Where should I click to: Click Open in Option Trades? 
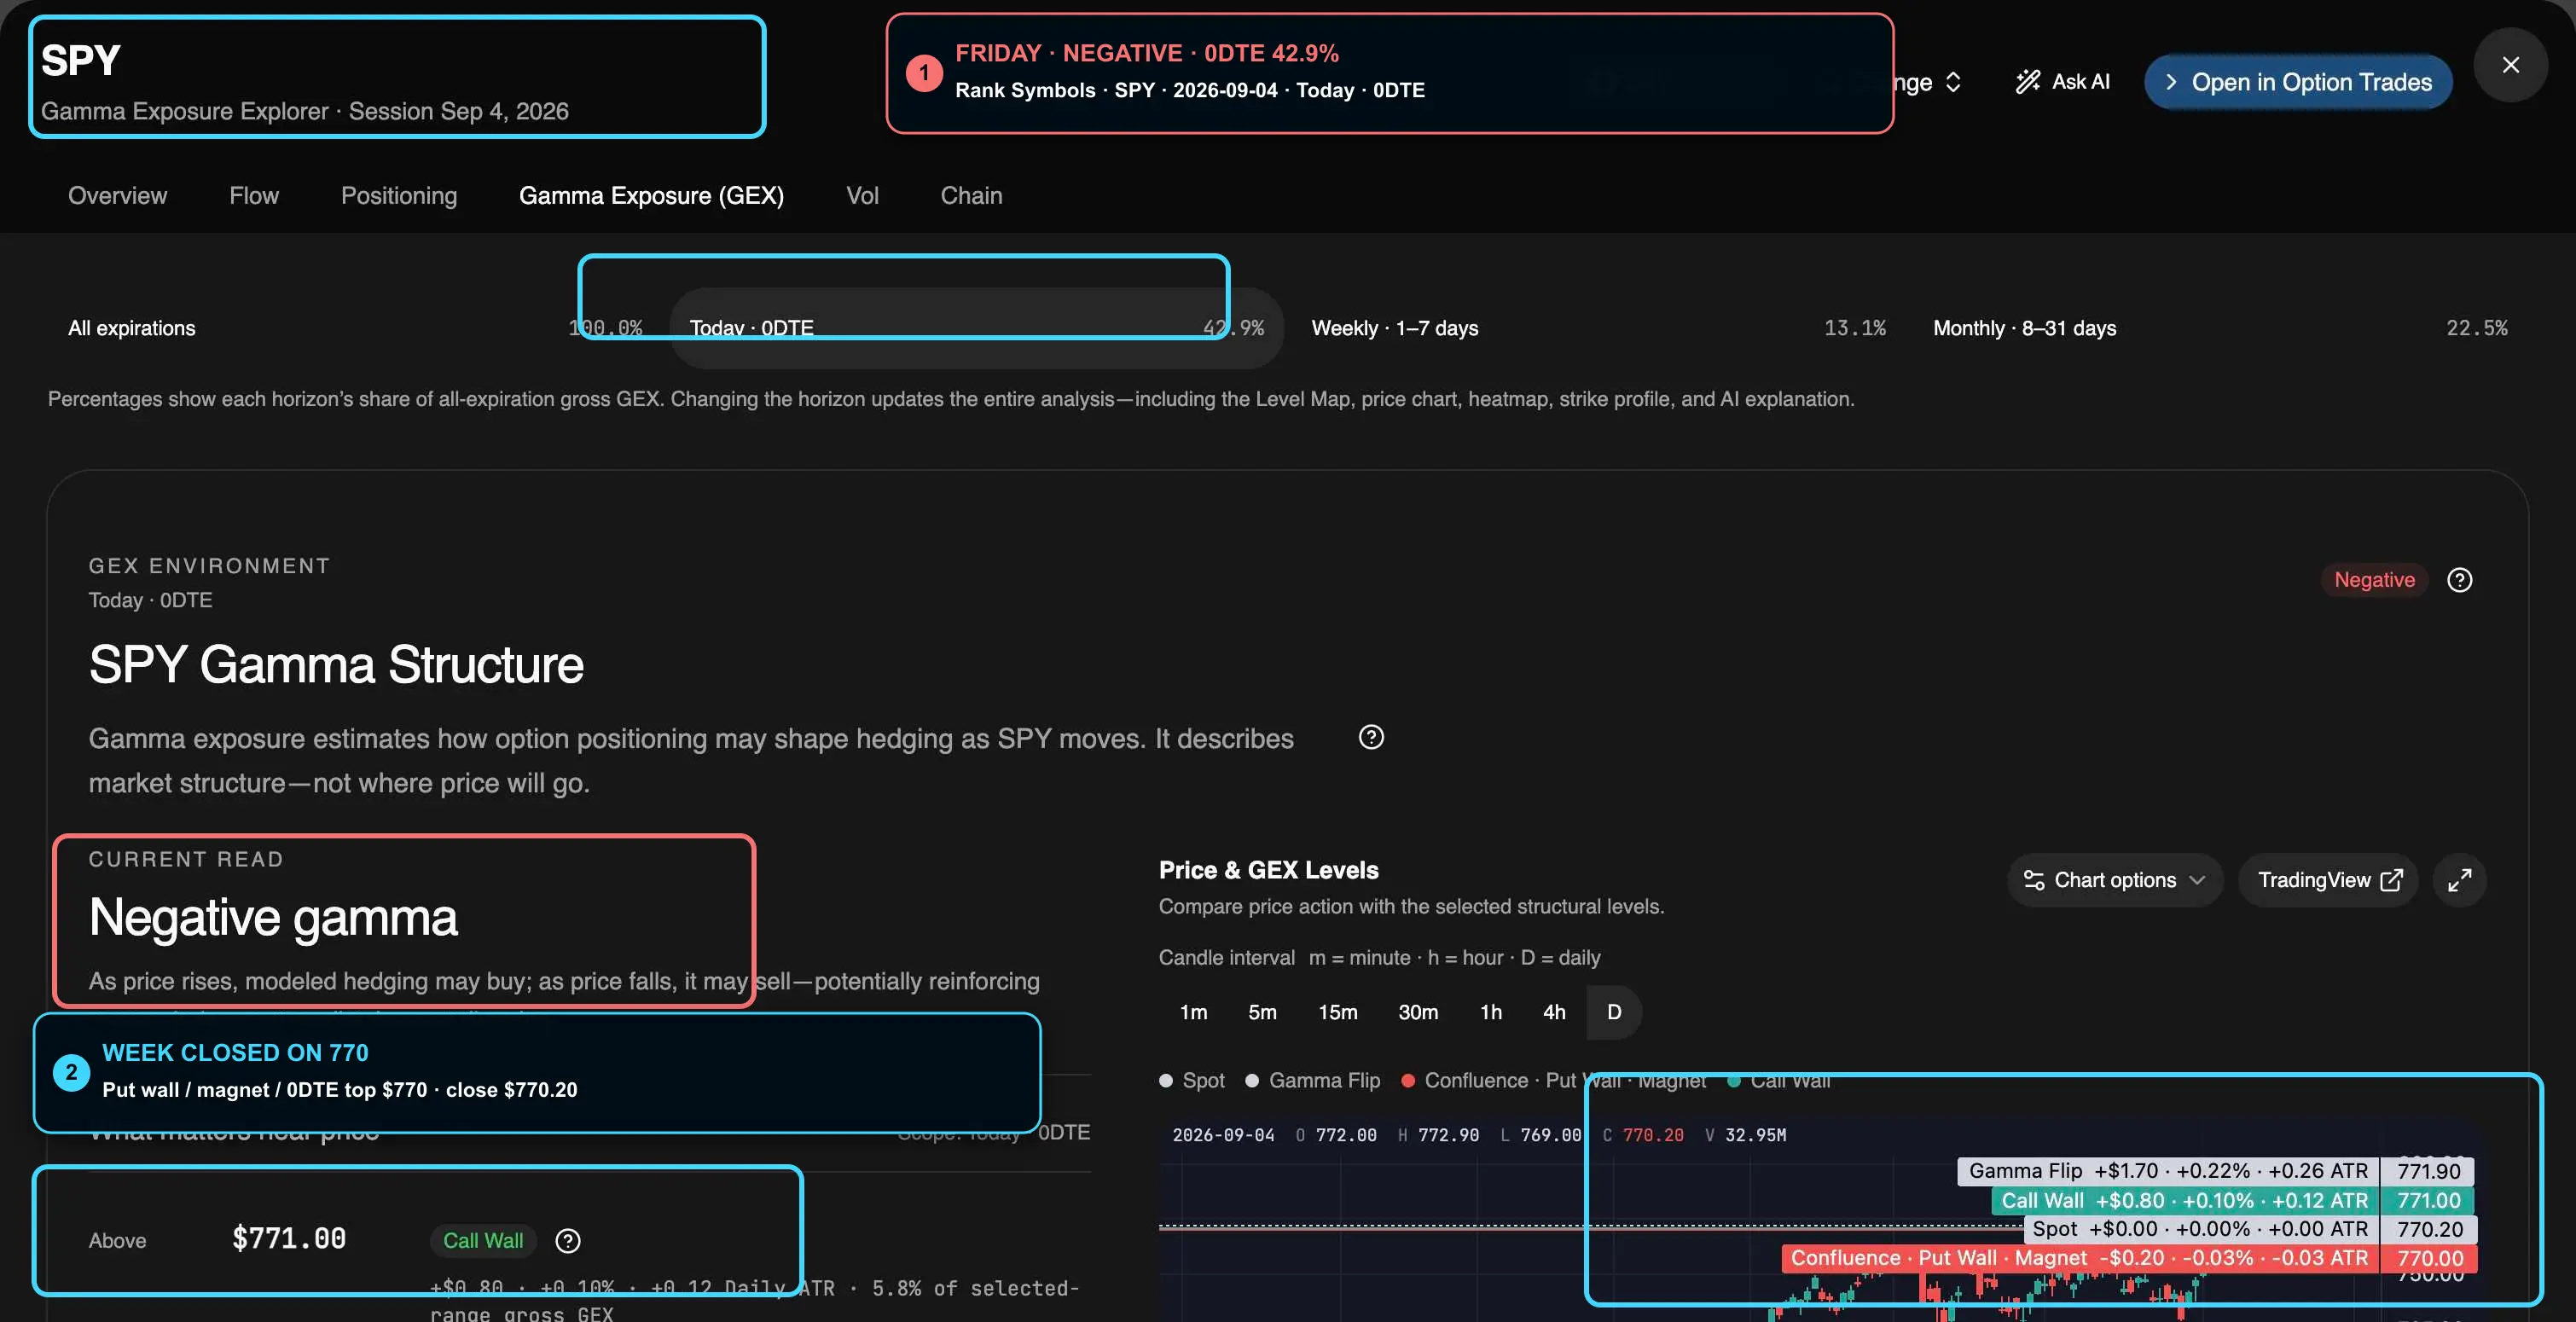[x=2298, y=82]
